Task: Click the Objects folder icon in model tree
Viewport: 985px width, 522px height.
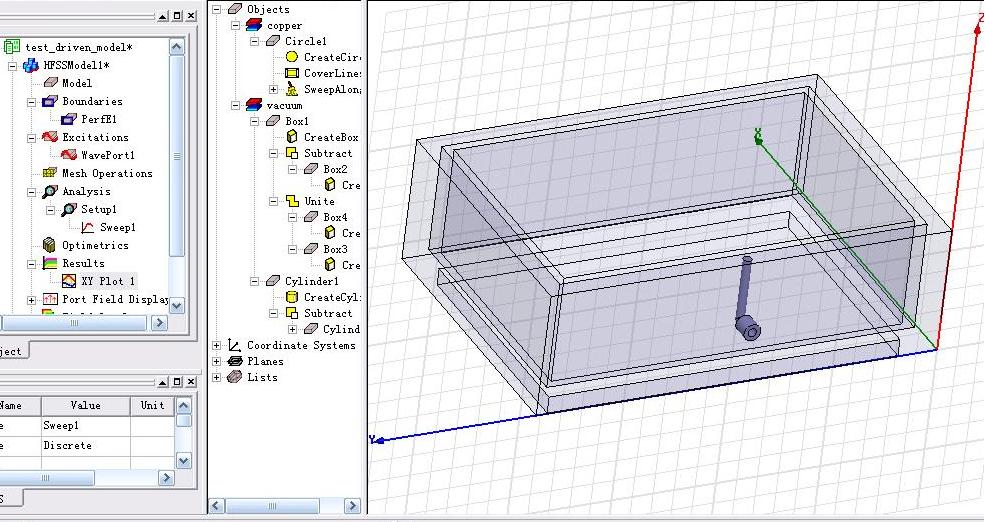Action: 235,9
